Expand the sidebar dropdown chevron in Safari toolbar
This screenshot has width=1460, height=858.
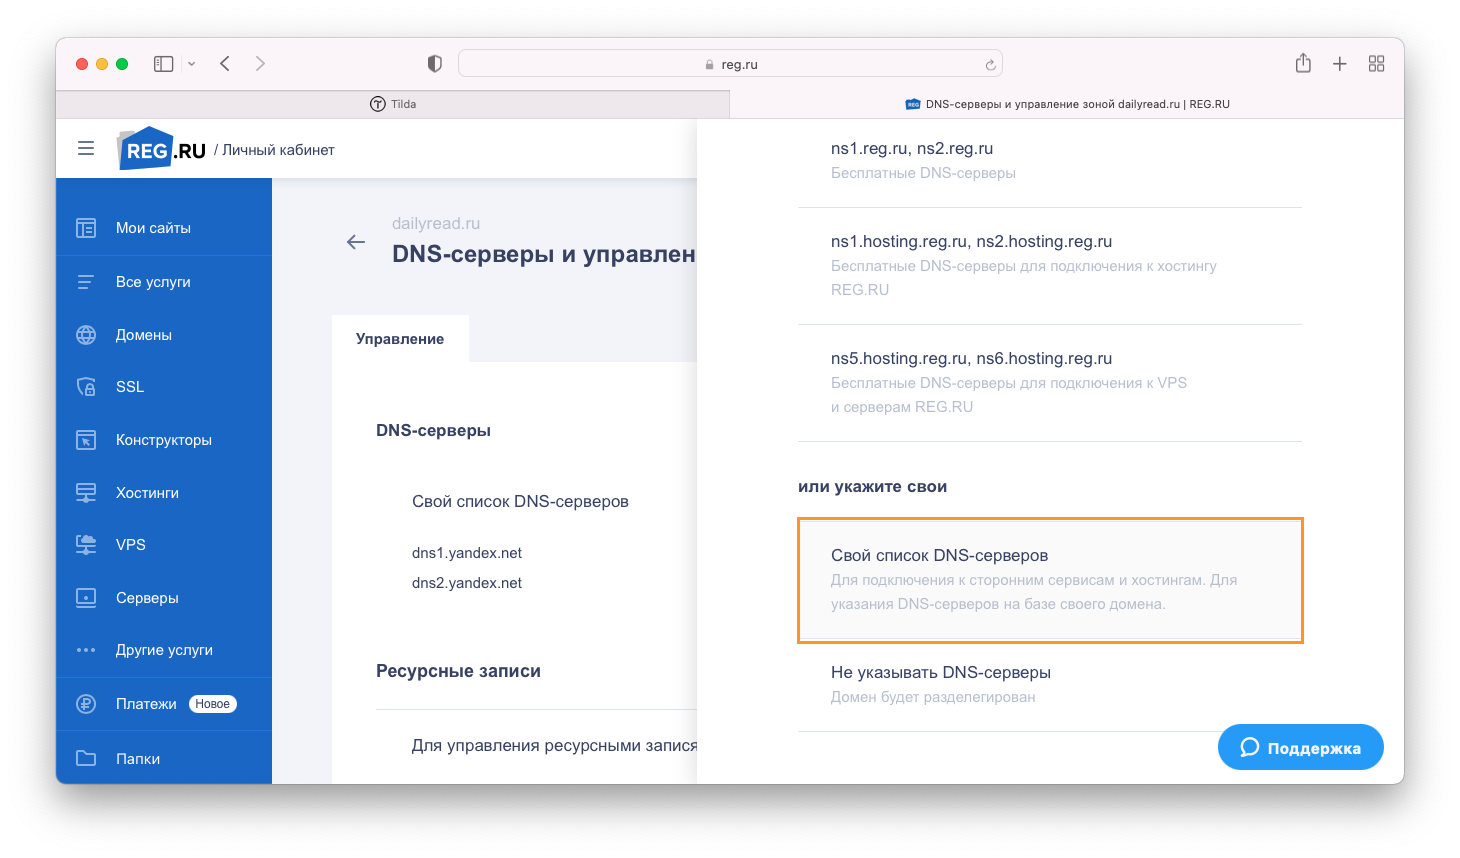point(191,64)
